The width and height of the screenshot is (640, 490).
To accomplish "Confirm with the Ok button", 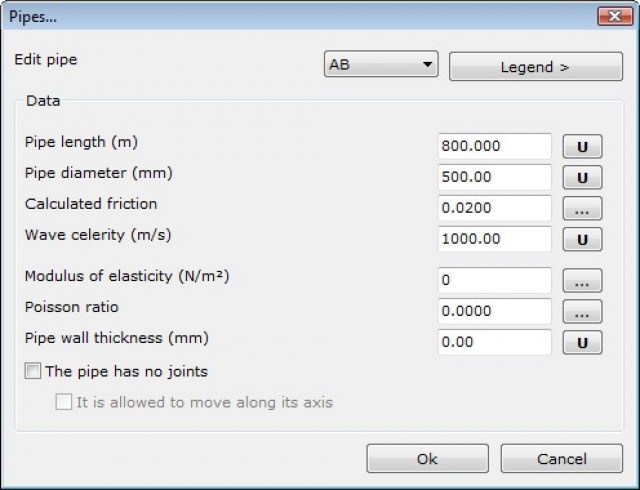I will tap(427, 459).
